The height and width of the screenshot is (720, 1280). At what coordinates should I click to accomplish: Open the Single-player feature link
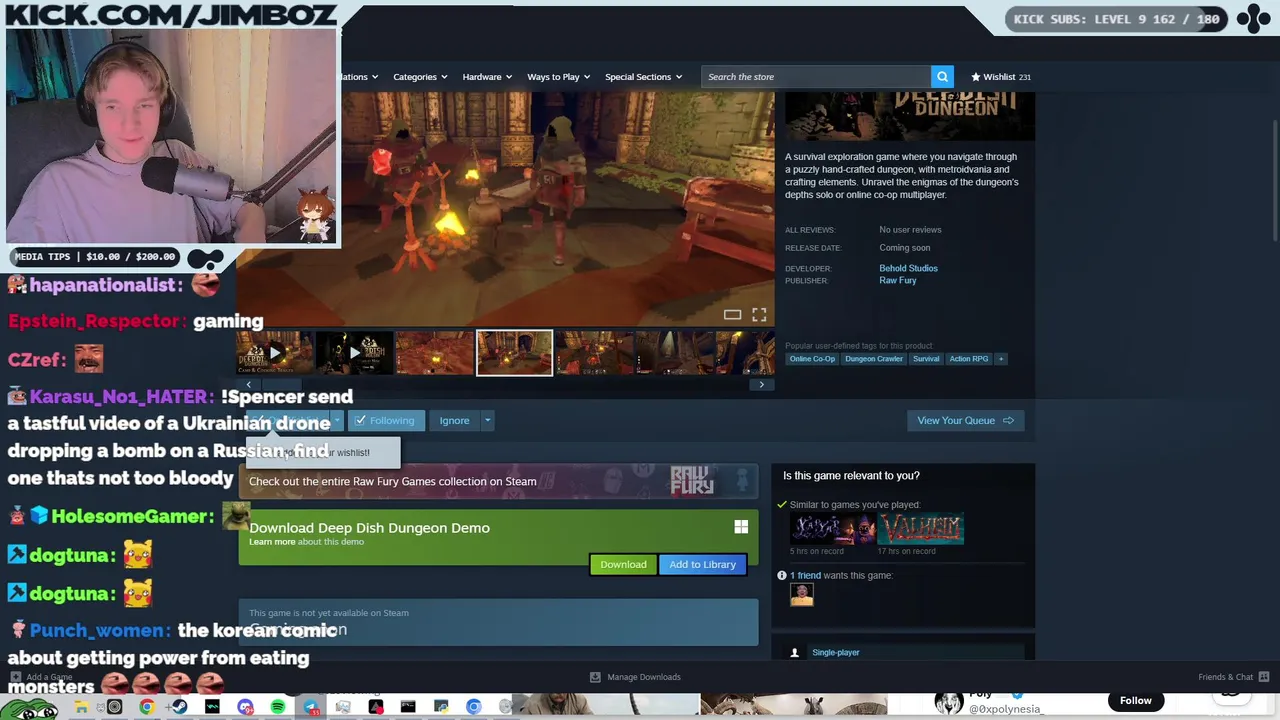point(836,653)
